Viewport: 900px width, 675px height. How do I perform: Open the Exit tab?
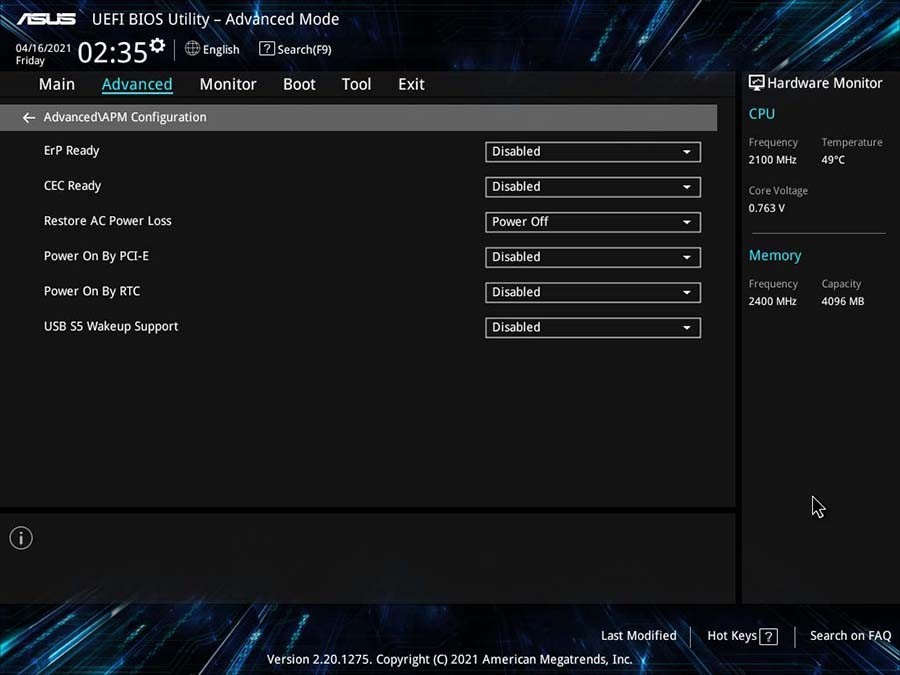pyautogui.click(x=412, y=84)
